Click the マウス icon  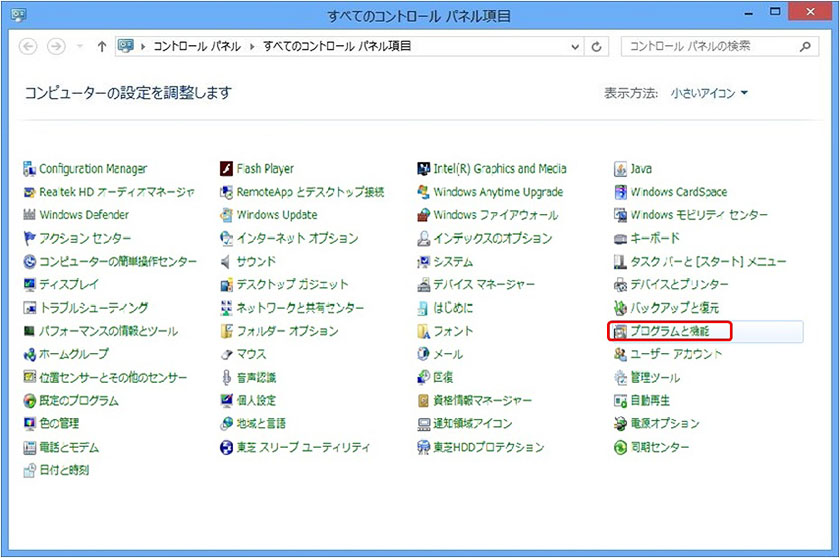(x=227, y=355)
